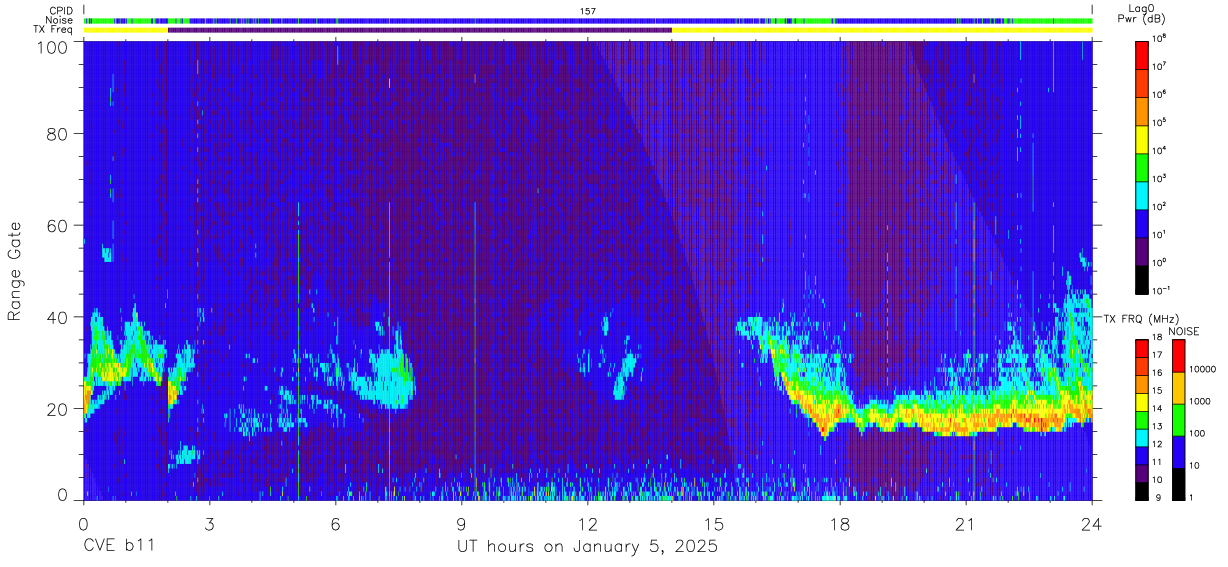Click the 100 tick on the Range Gate axis
This screenshot has height=567, width=1228.
(53, 46)
